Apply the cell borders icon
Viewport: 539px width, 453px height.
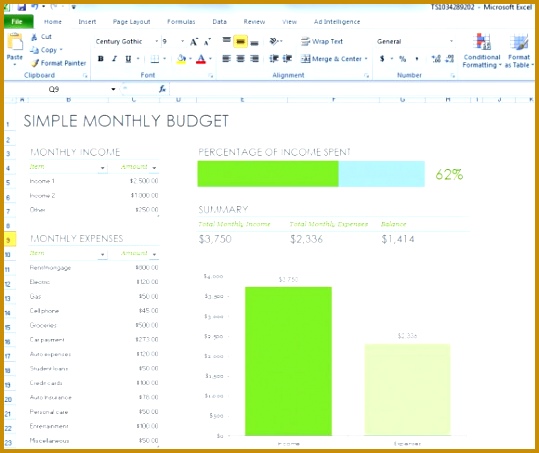[x=155, y=59]
